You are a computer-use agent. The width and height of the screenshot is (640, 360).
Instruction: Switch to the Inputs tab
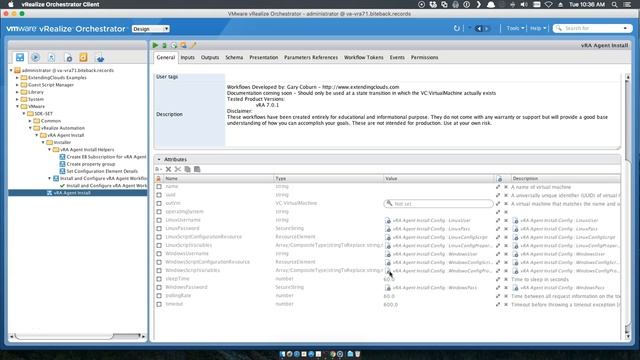click(x=187, y=58)
